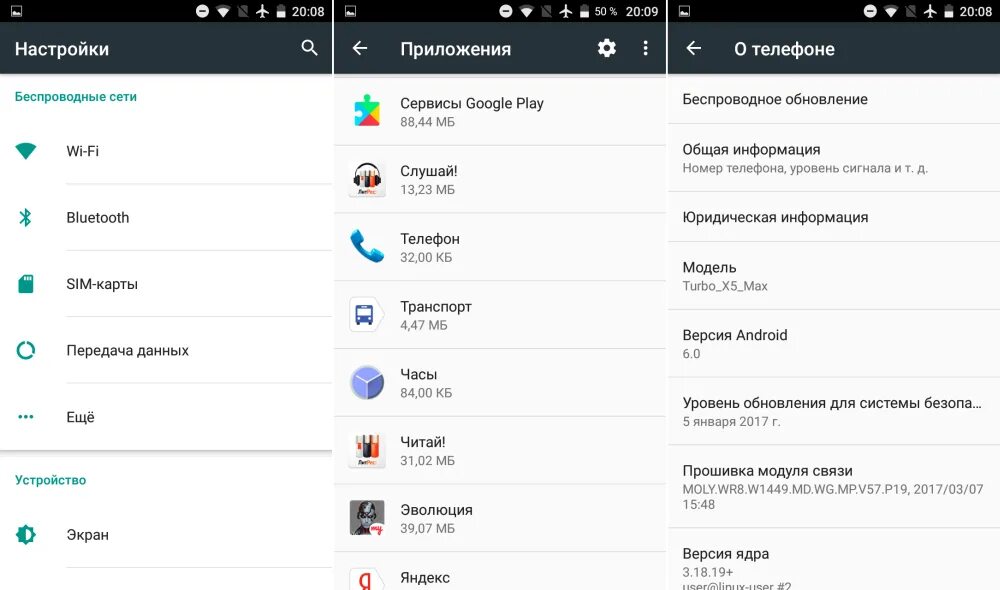Tap Версия Android 6.0 row

coord(834,344)
